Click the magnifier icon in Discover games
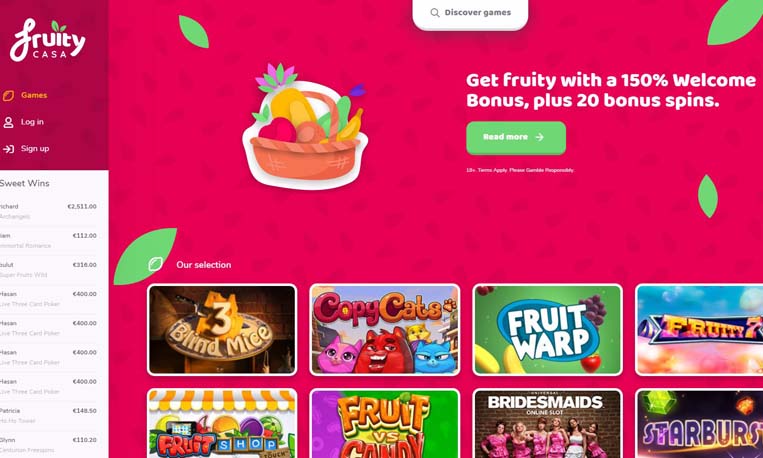Screen dimensions: 763x458 [435, 13]
